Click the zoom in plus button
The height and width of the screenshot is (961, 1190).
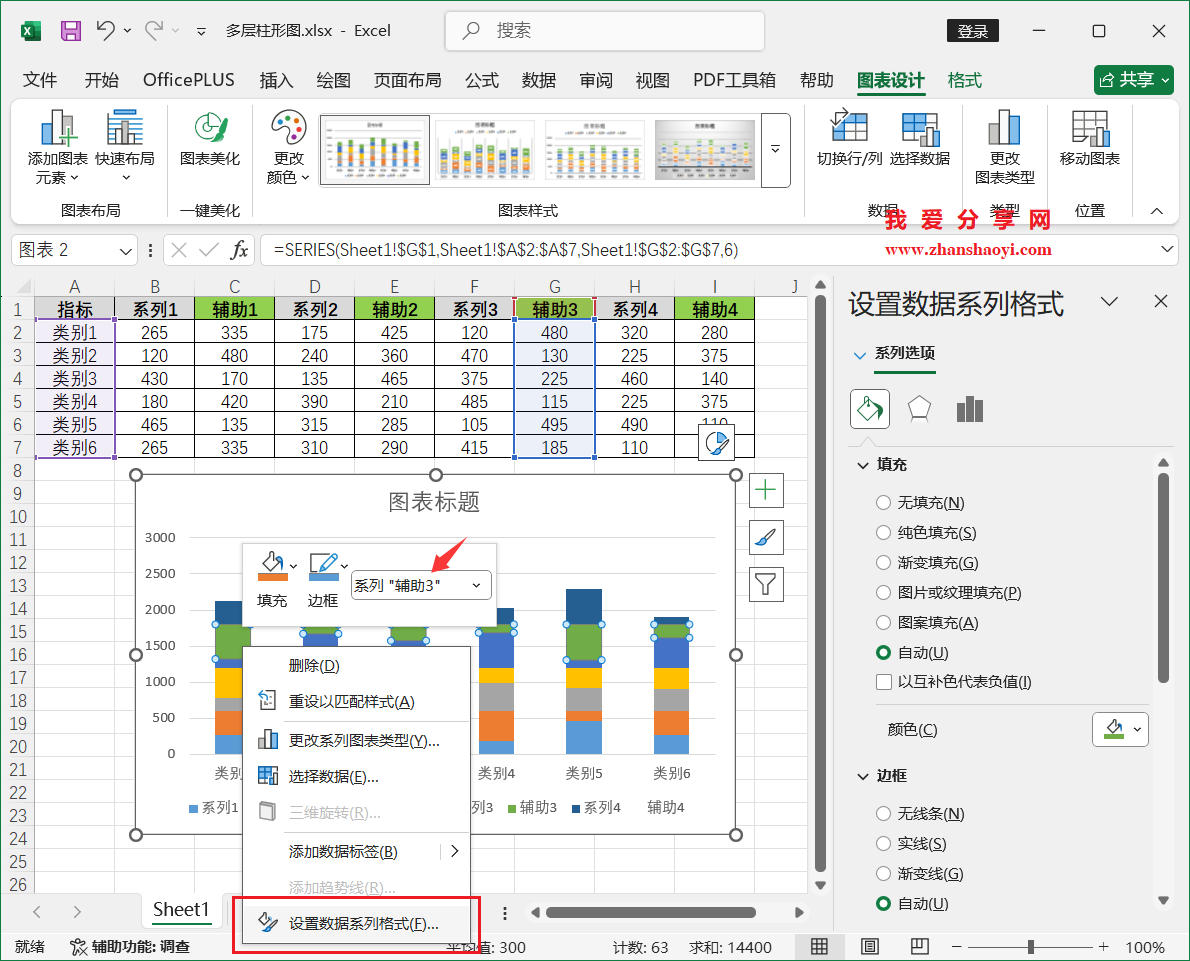click(1103, 947)
